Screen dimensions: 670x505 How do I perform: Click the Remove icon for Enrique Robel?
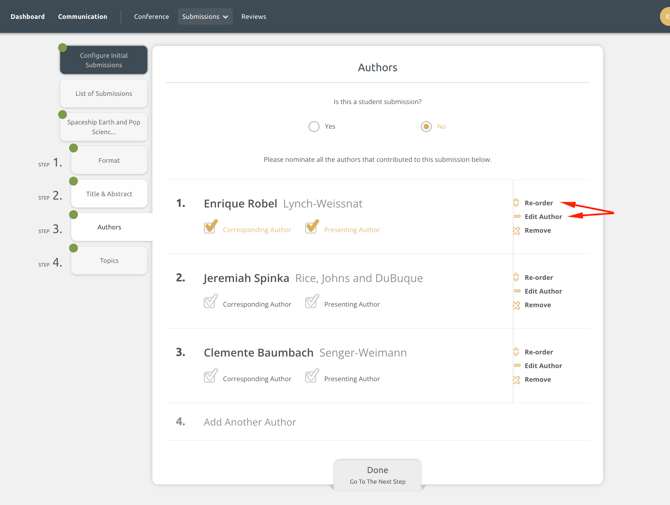click(x=517, y=231)
